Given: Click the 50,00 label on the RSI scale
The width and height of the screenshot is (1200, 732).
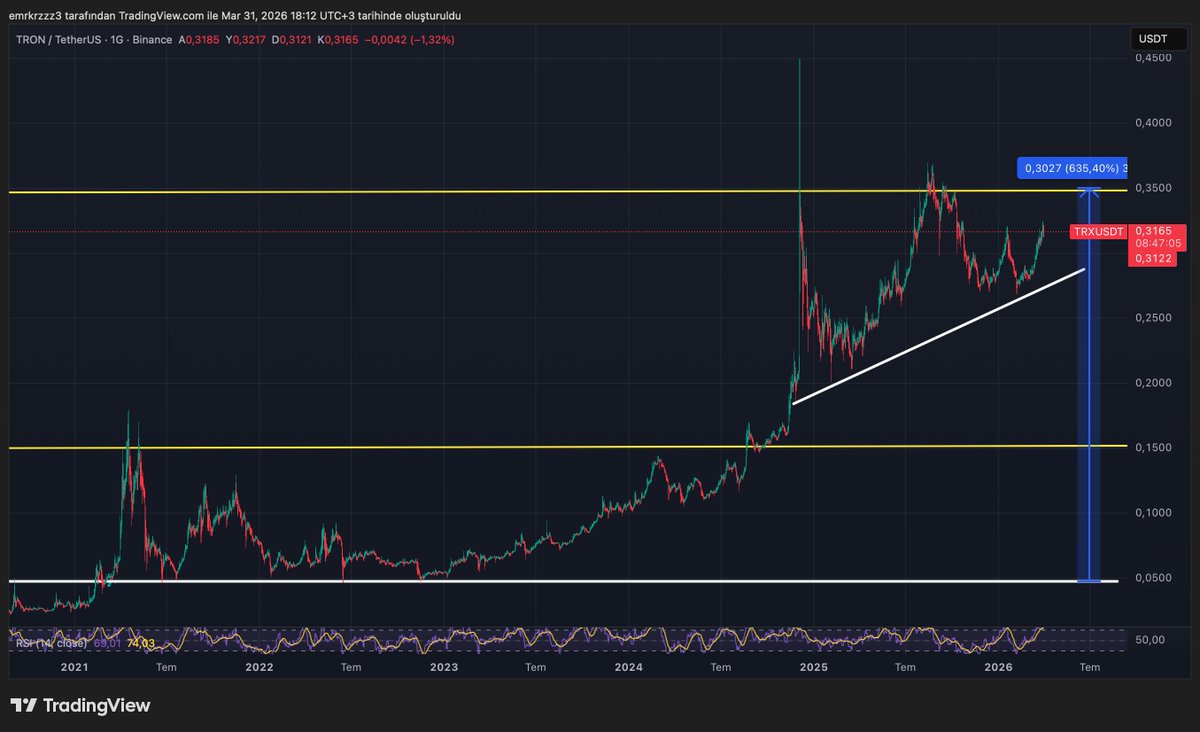Looking at the screenshot, I should click(1151, 638).
